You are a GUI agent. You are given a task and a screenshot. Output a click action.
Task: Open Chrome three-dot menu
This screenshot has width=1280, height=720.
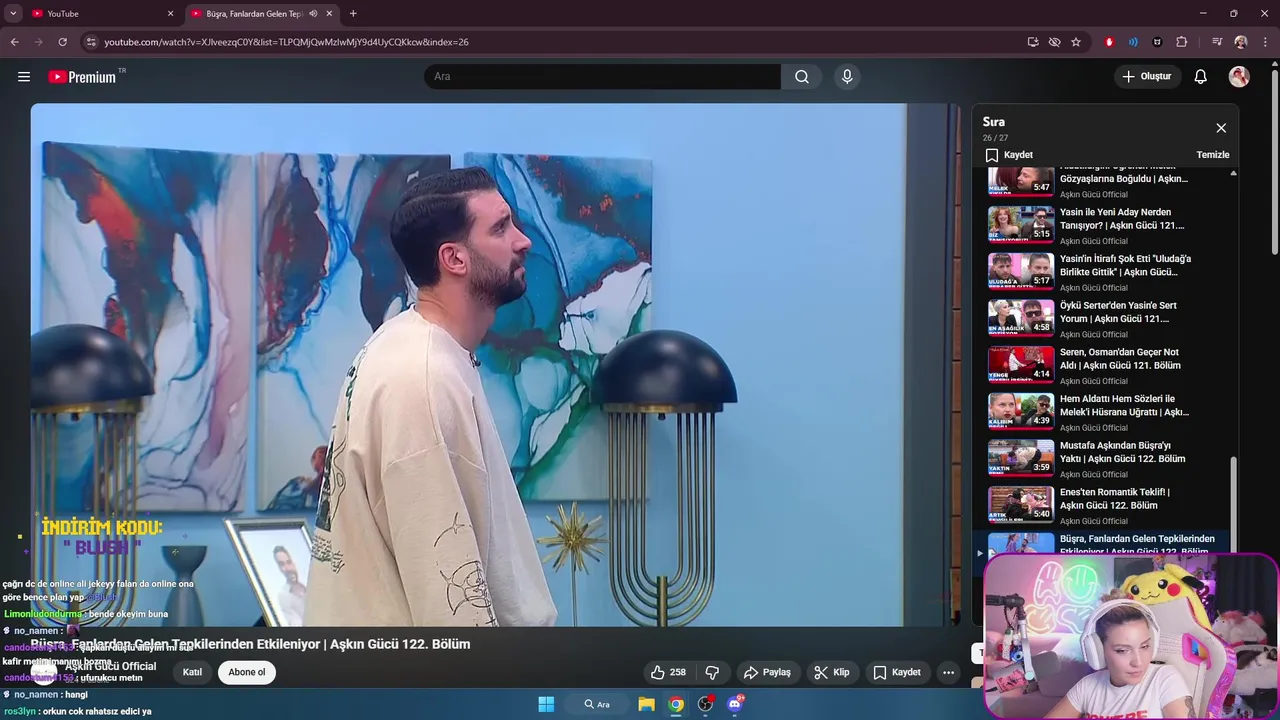pyautogui.click(x=1265, y=42)
